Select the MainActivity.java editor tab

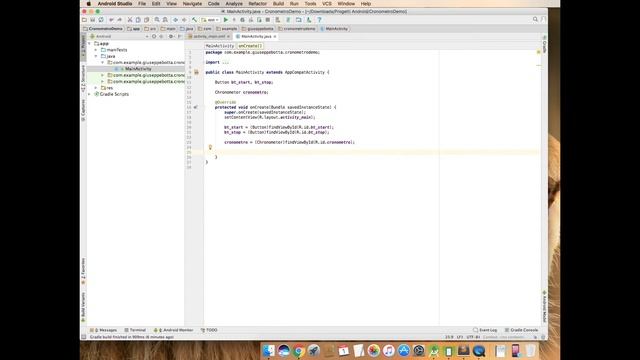click(256, 36)
